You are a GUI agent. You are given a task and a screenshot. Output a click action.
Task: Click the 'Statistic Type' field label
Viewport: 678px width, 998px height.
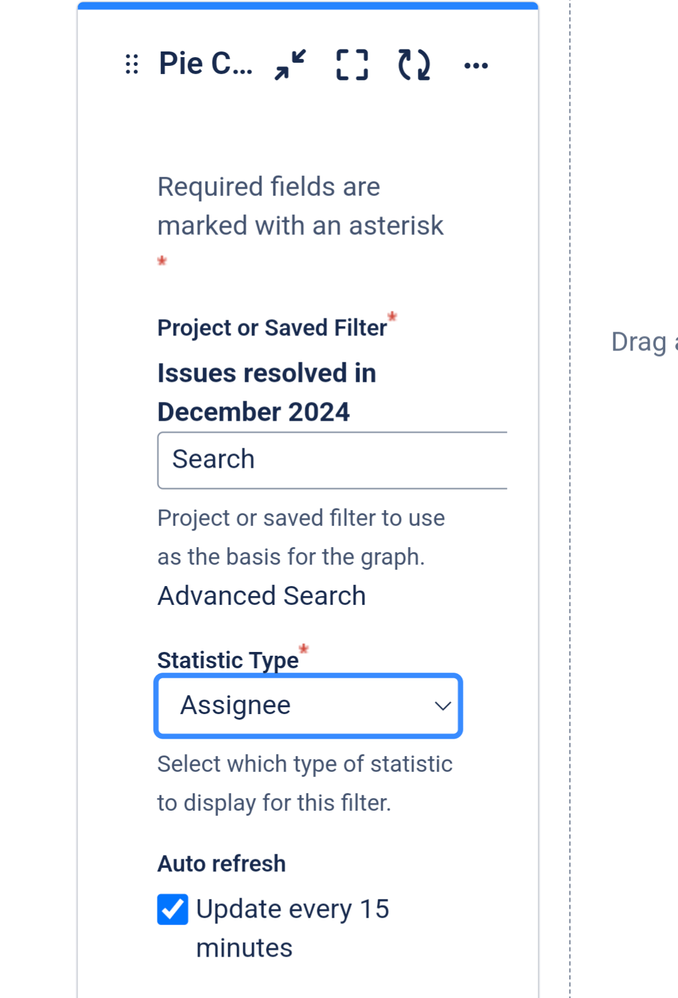pyautogui.click(x=228, y=660)
